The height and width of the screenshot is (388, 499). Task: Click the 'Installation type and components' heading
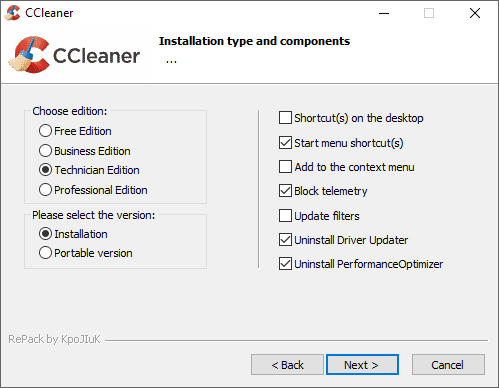(254, 41)
